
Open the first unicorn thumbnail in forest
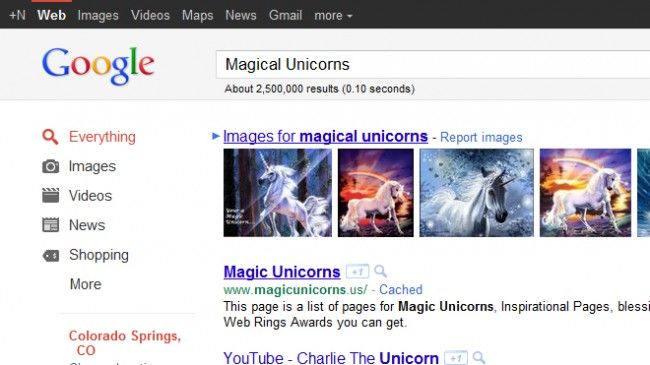[277, 193]
